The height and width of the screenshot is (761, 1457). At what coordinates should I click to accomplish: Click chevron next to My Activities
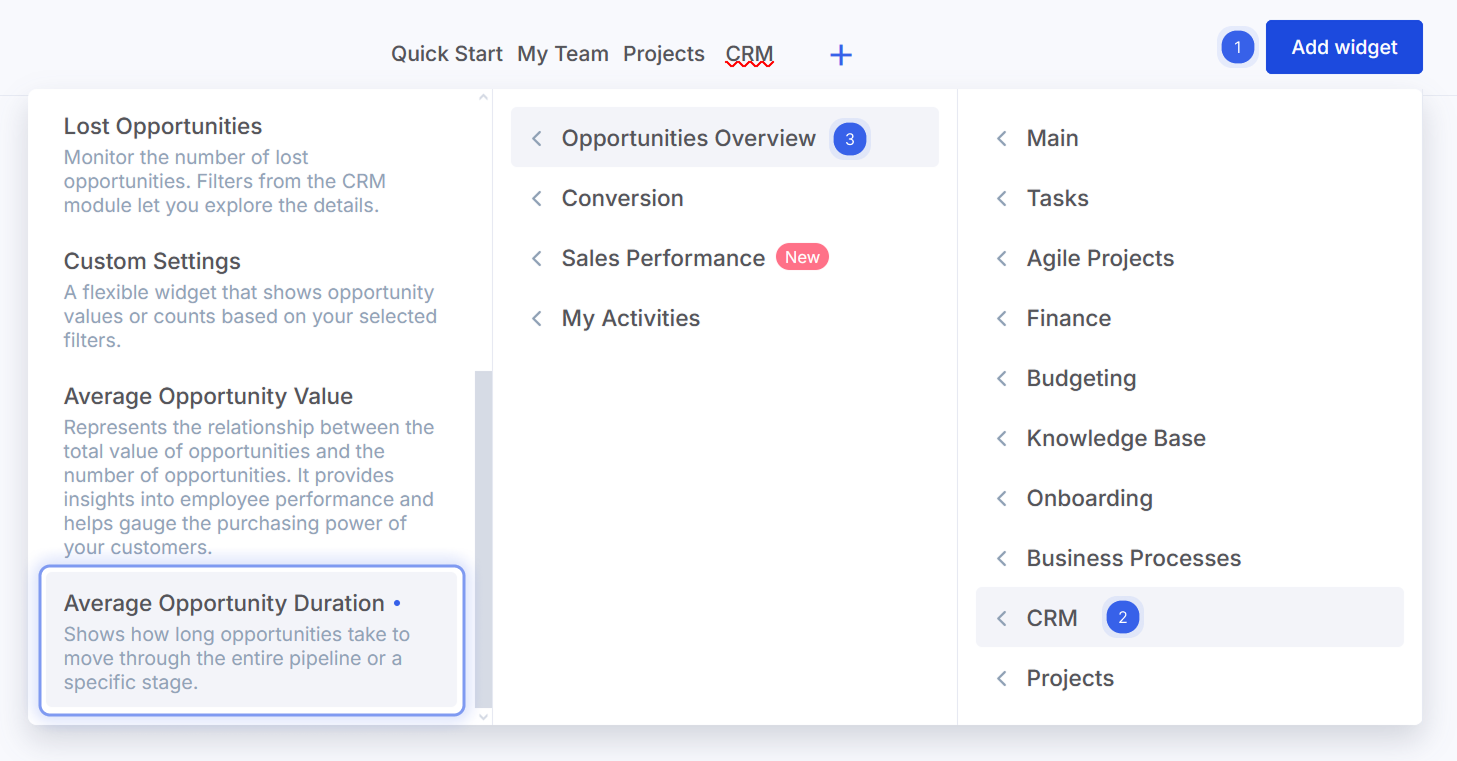coord(537,319)
